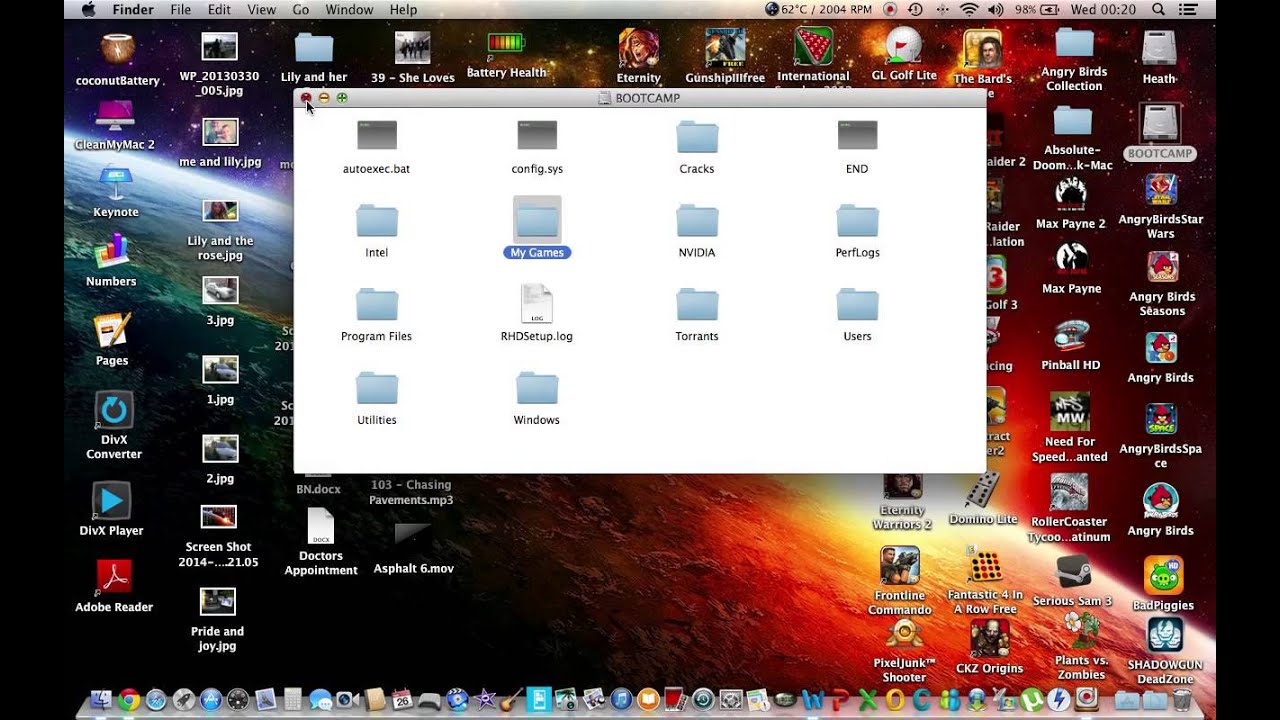Screen dimensions: 1280x720
Task: Open the Go menu
Action: pos(301,9)
